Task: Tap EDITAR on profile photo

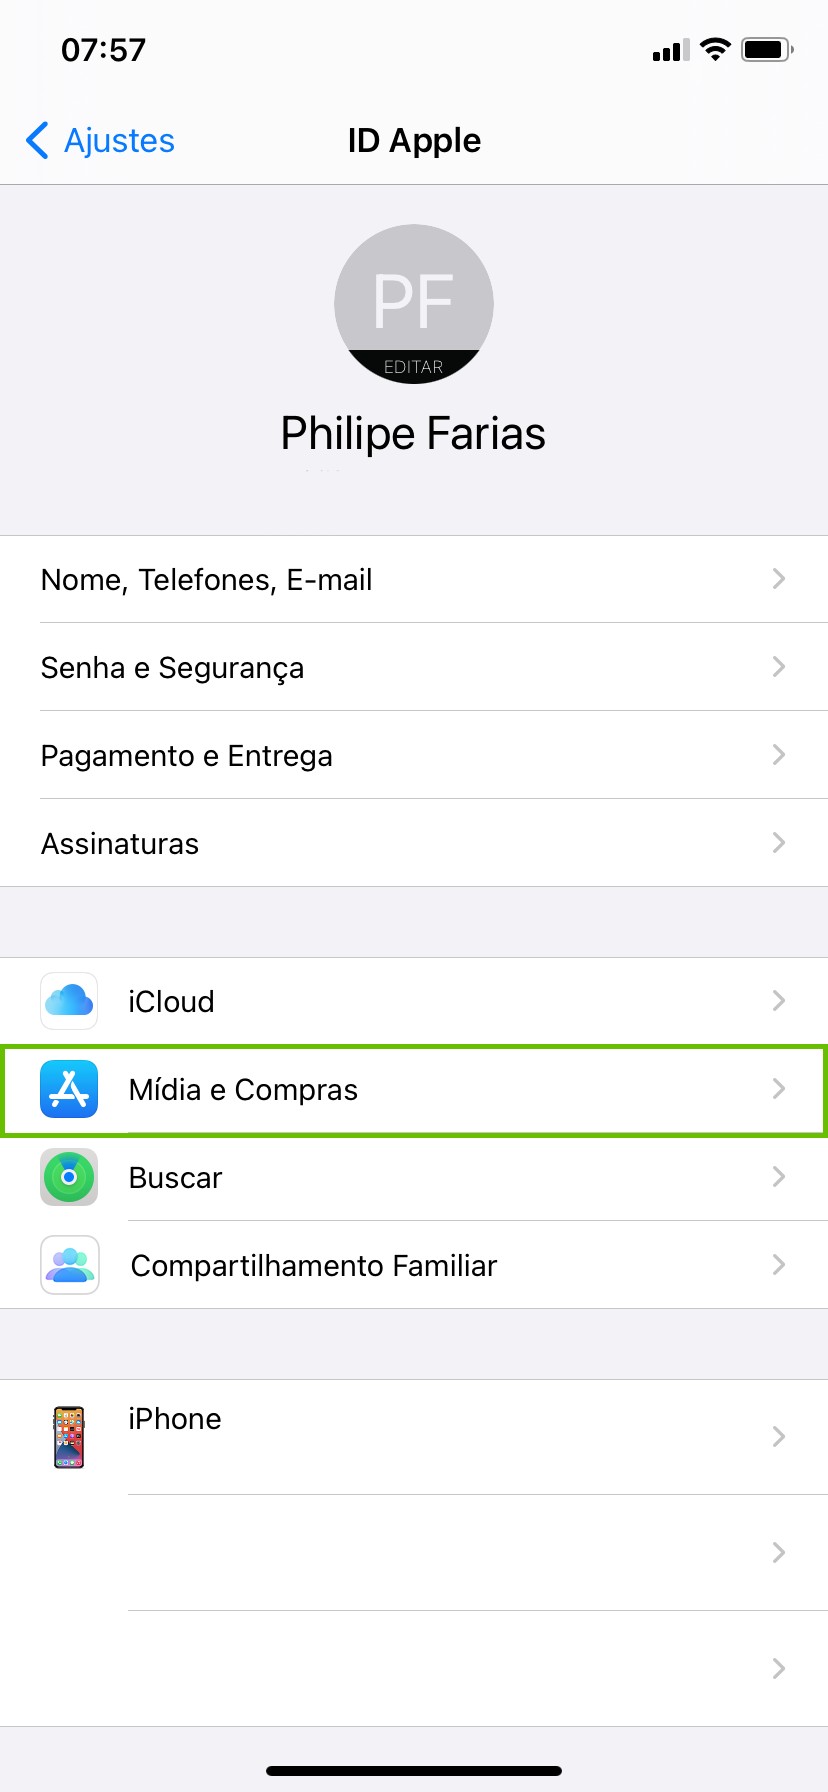Action: pyautogui.click(x=413, y=367)
